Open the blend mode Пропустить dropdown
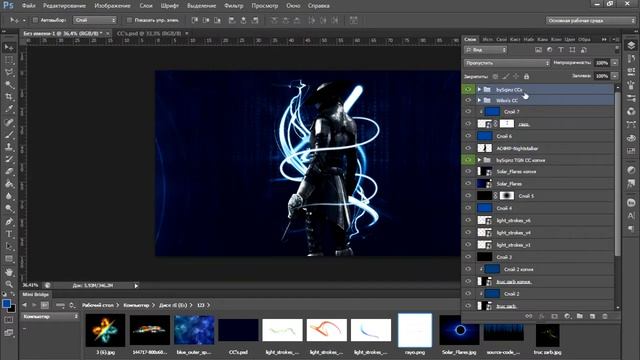The height and width of the screenshot is (360, 640). [507, 63]
